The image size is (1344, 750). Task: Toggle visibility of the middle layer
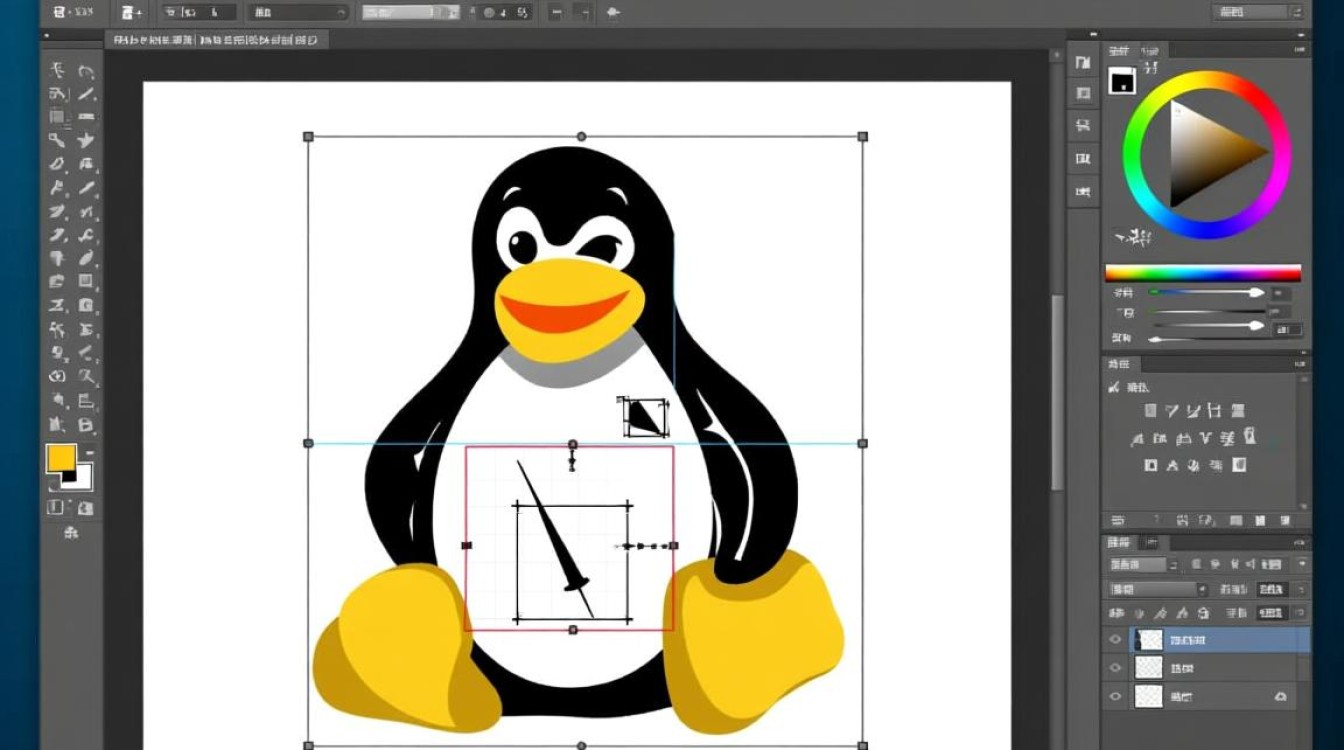1114,668
